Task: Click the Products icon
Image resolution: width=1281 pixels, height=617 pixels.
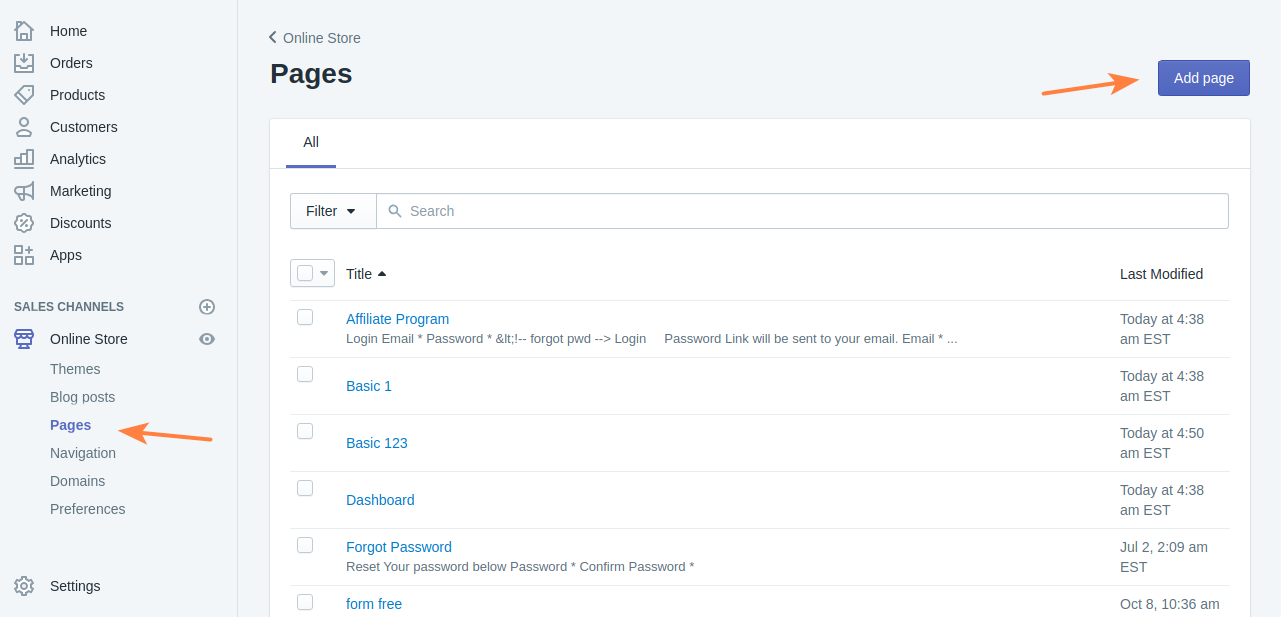Action: pos(23,94)
